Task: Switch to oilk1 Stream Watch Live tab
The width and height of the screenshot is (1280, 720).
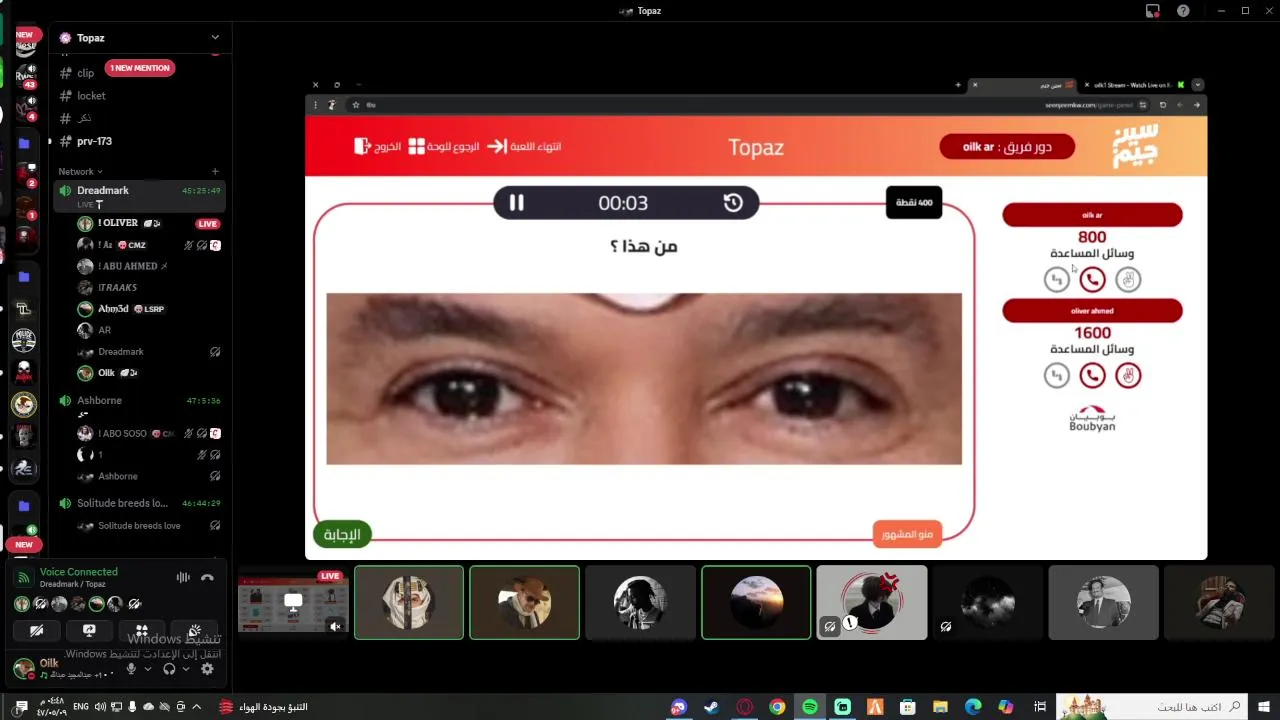Action: click(1133, 85)
